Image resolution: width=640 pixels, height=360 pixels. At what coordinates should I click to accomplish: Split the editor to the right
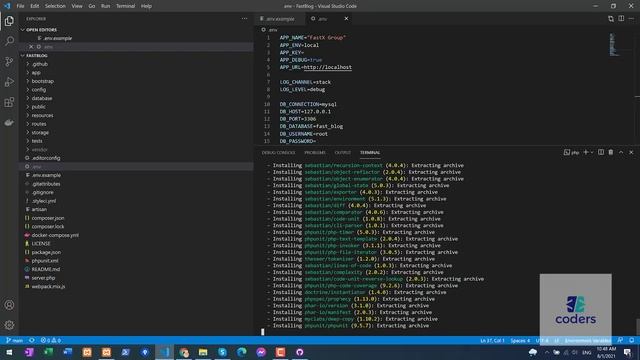(621, 19)
